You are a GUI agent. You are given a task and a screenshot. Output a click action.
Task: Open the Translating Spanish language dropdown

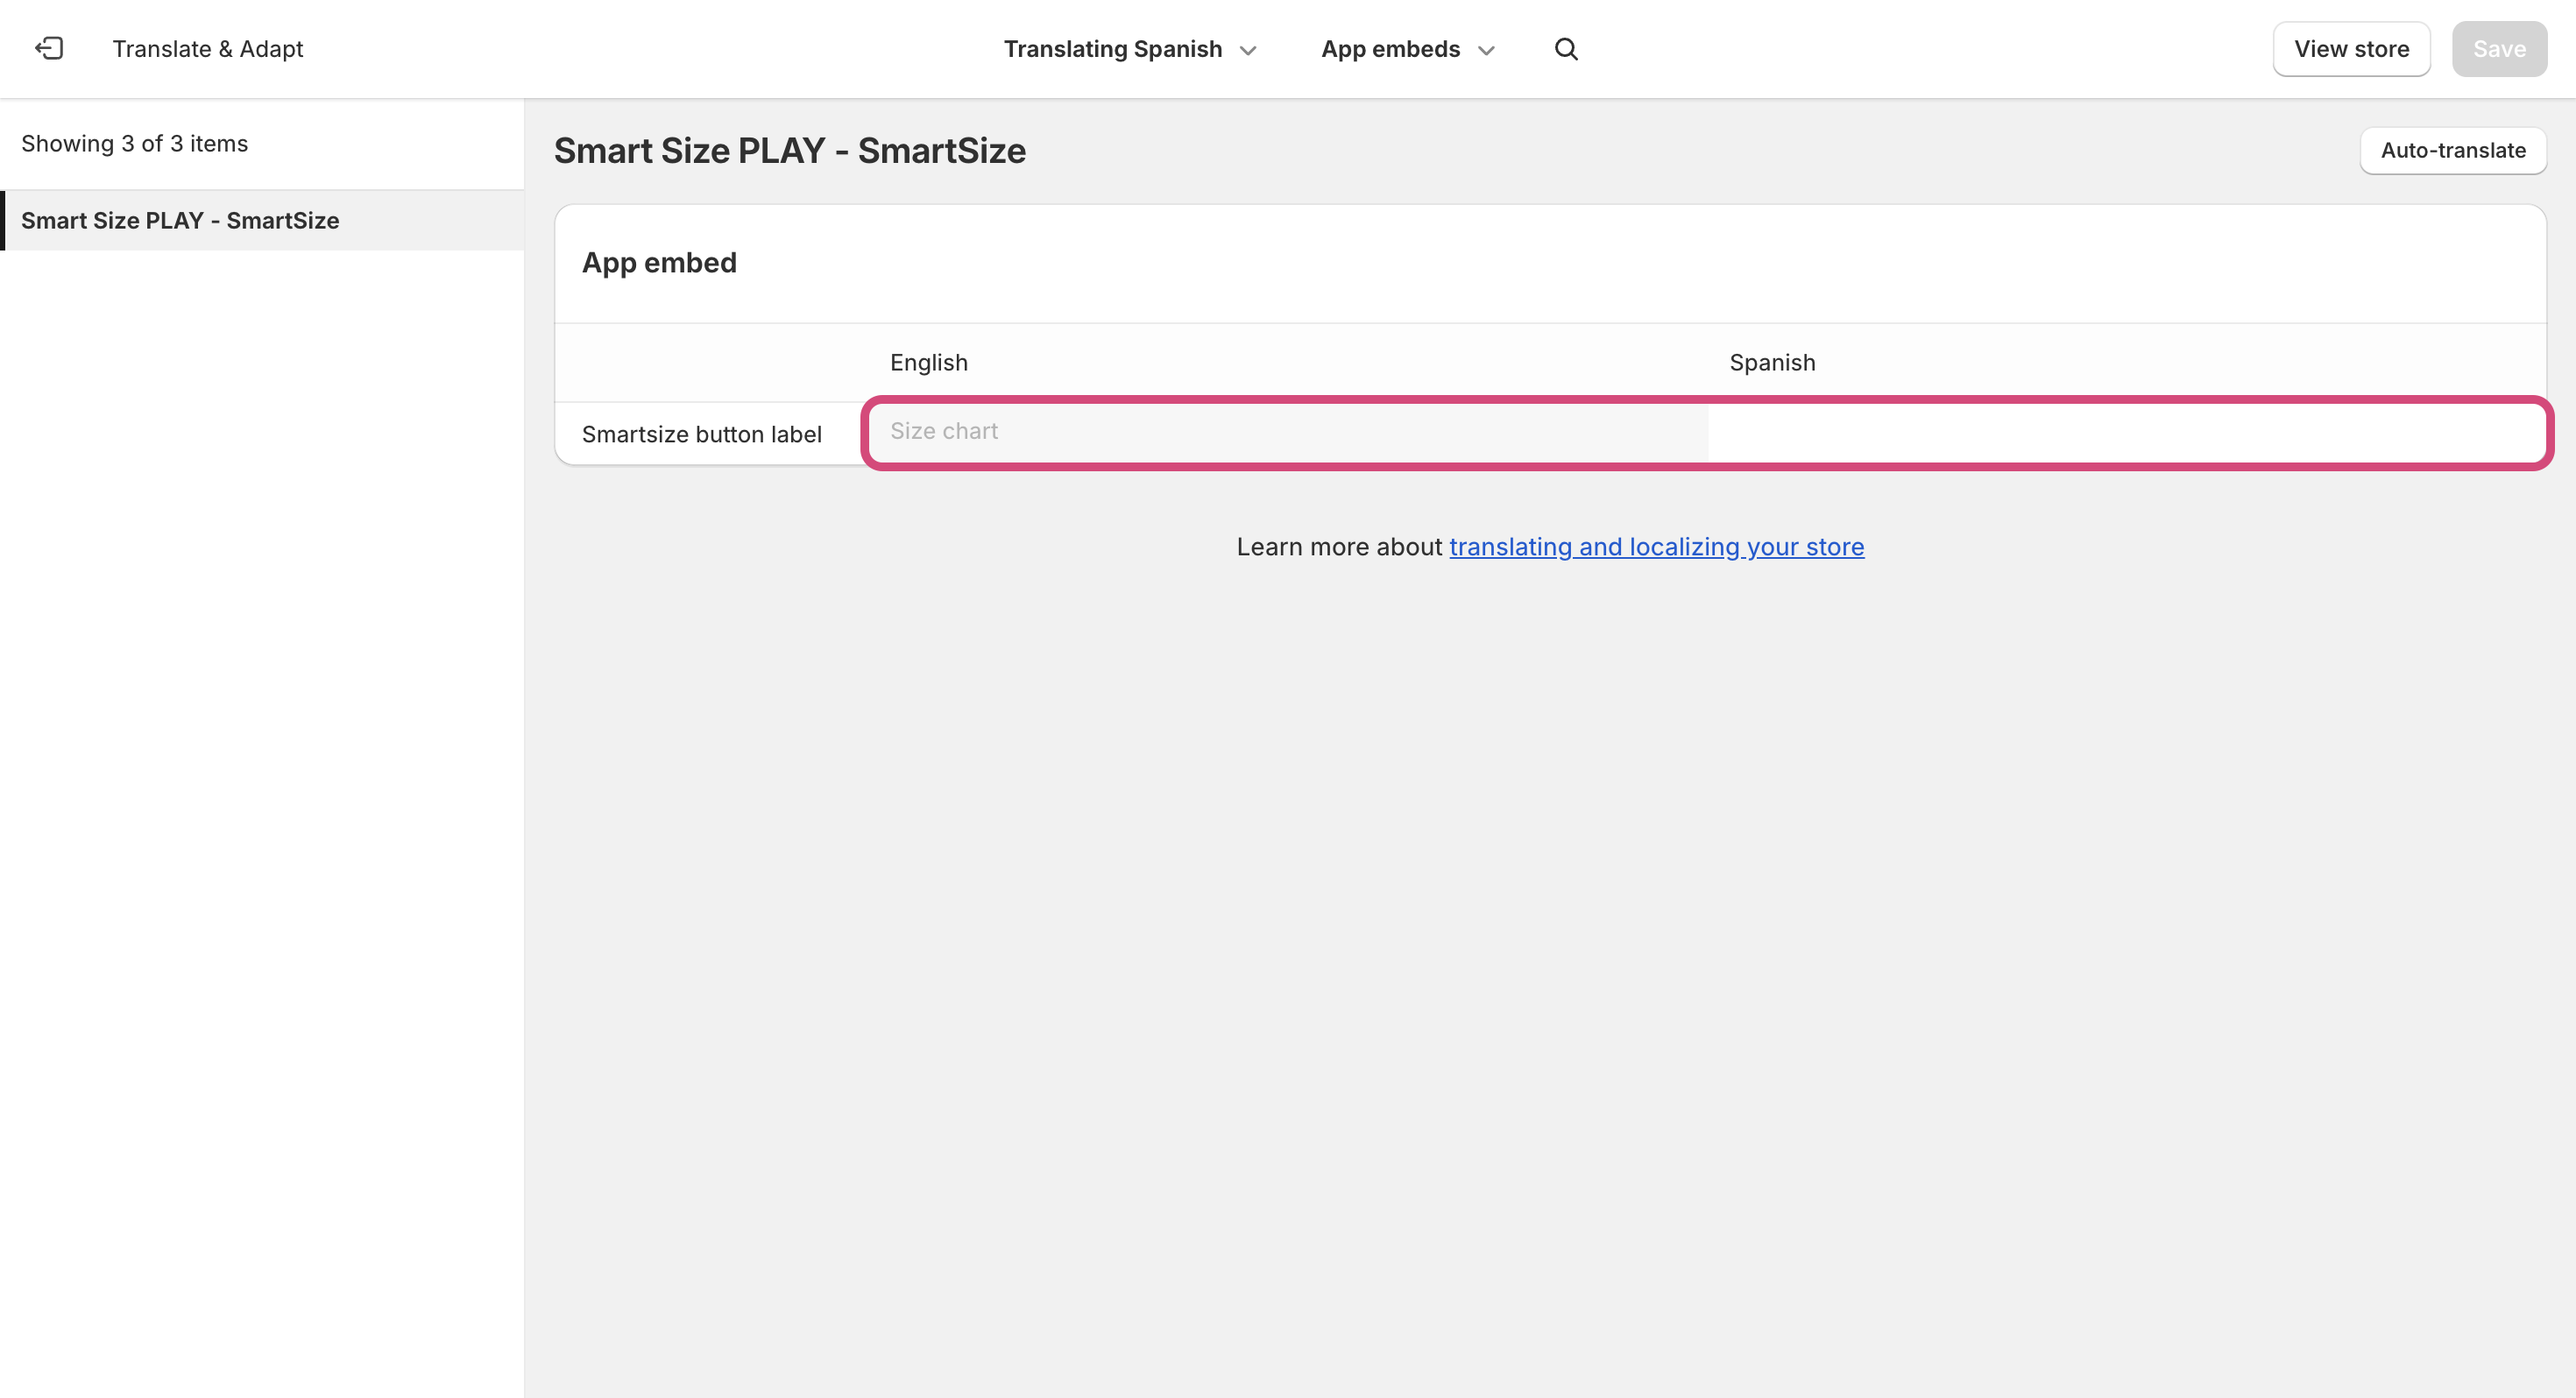click(1130, 49)
